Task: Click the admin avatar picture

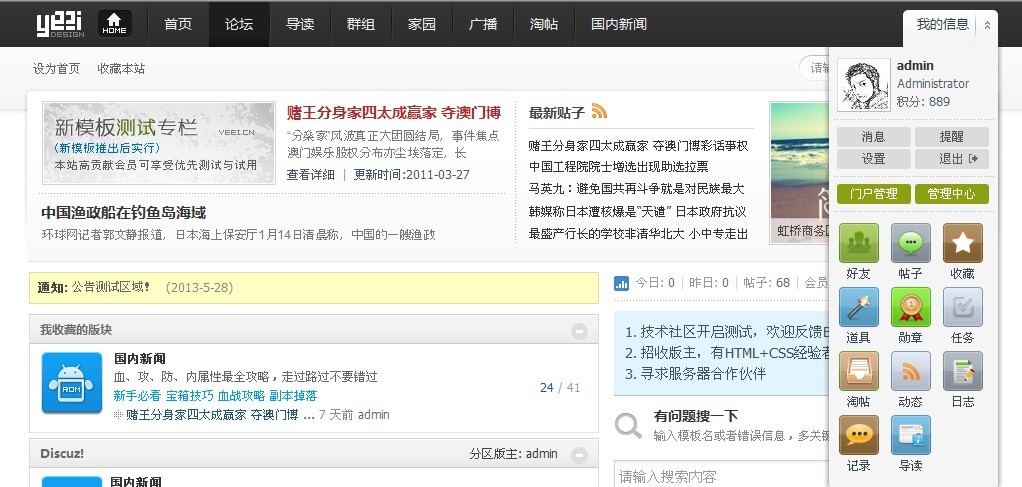Action: [x=864, y=85]
